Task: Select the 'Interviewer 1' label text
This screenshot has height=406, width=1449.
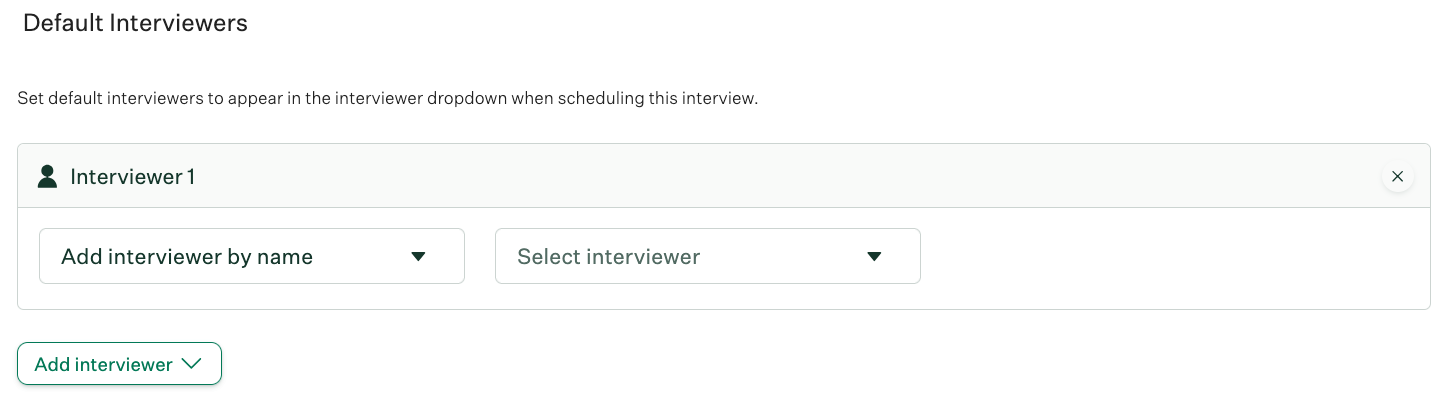Action: [x=132, y=177]
